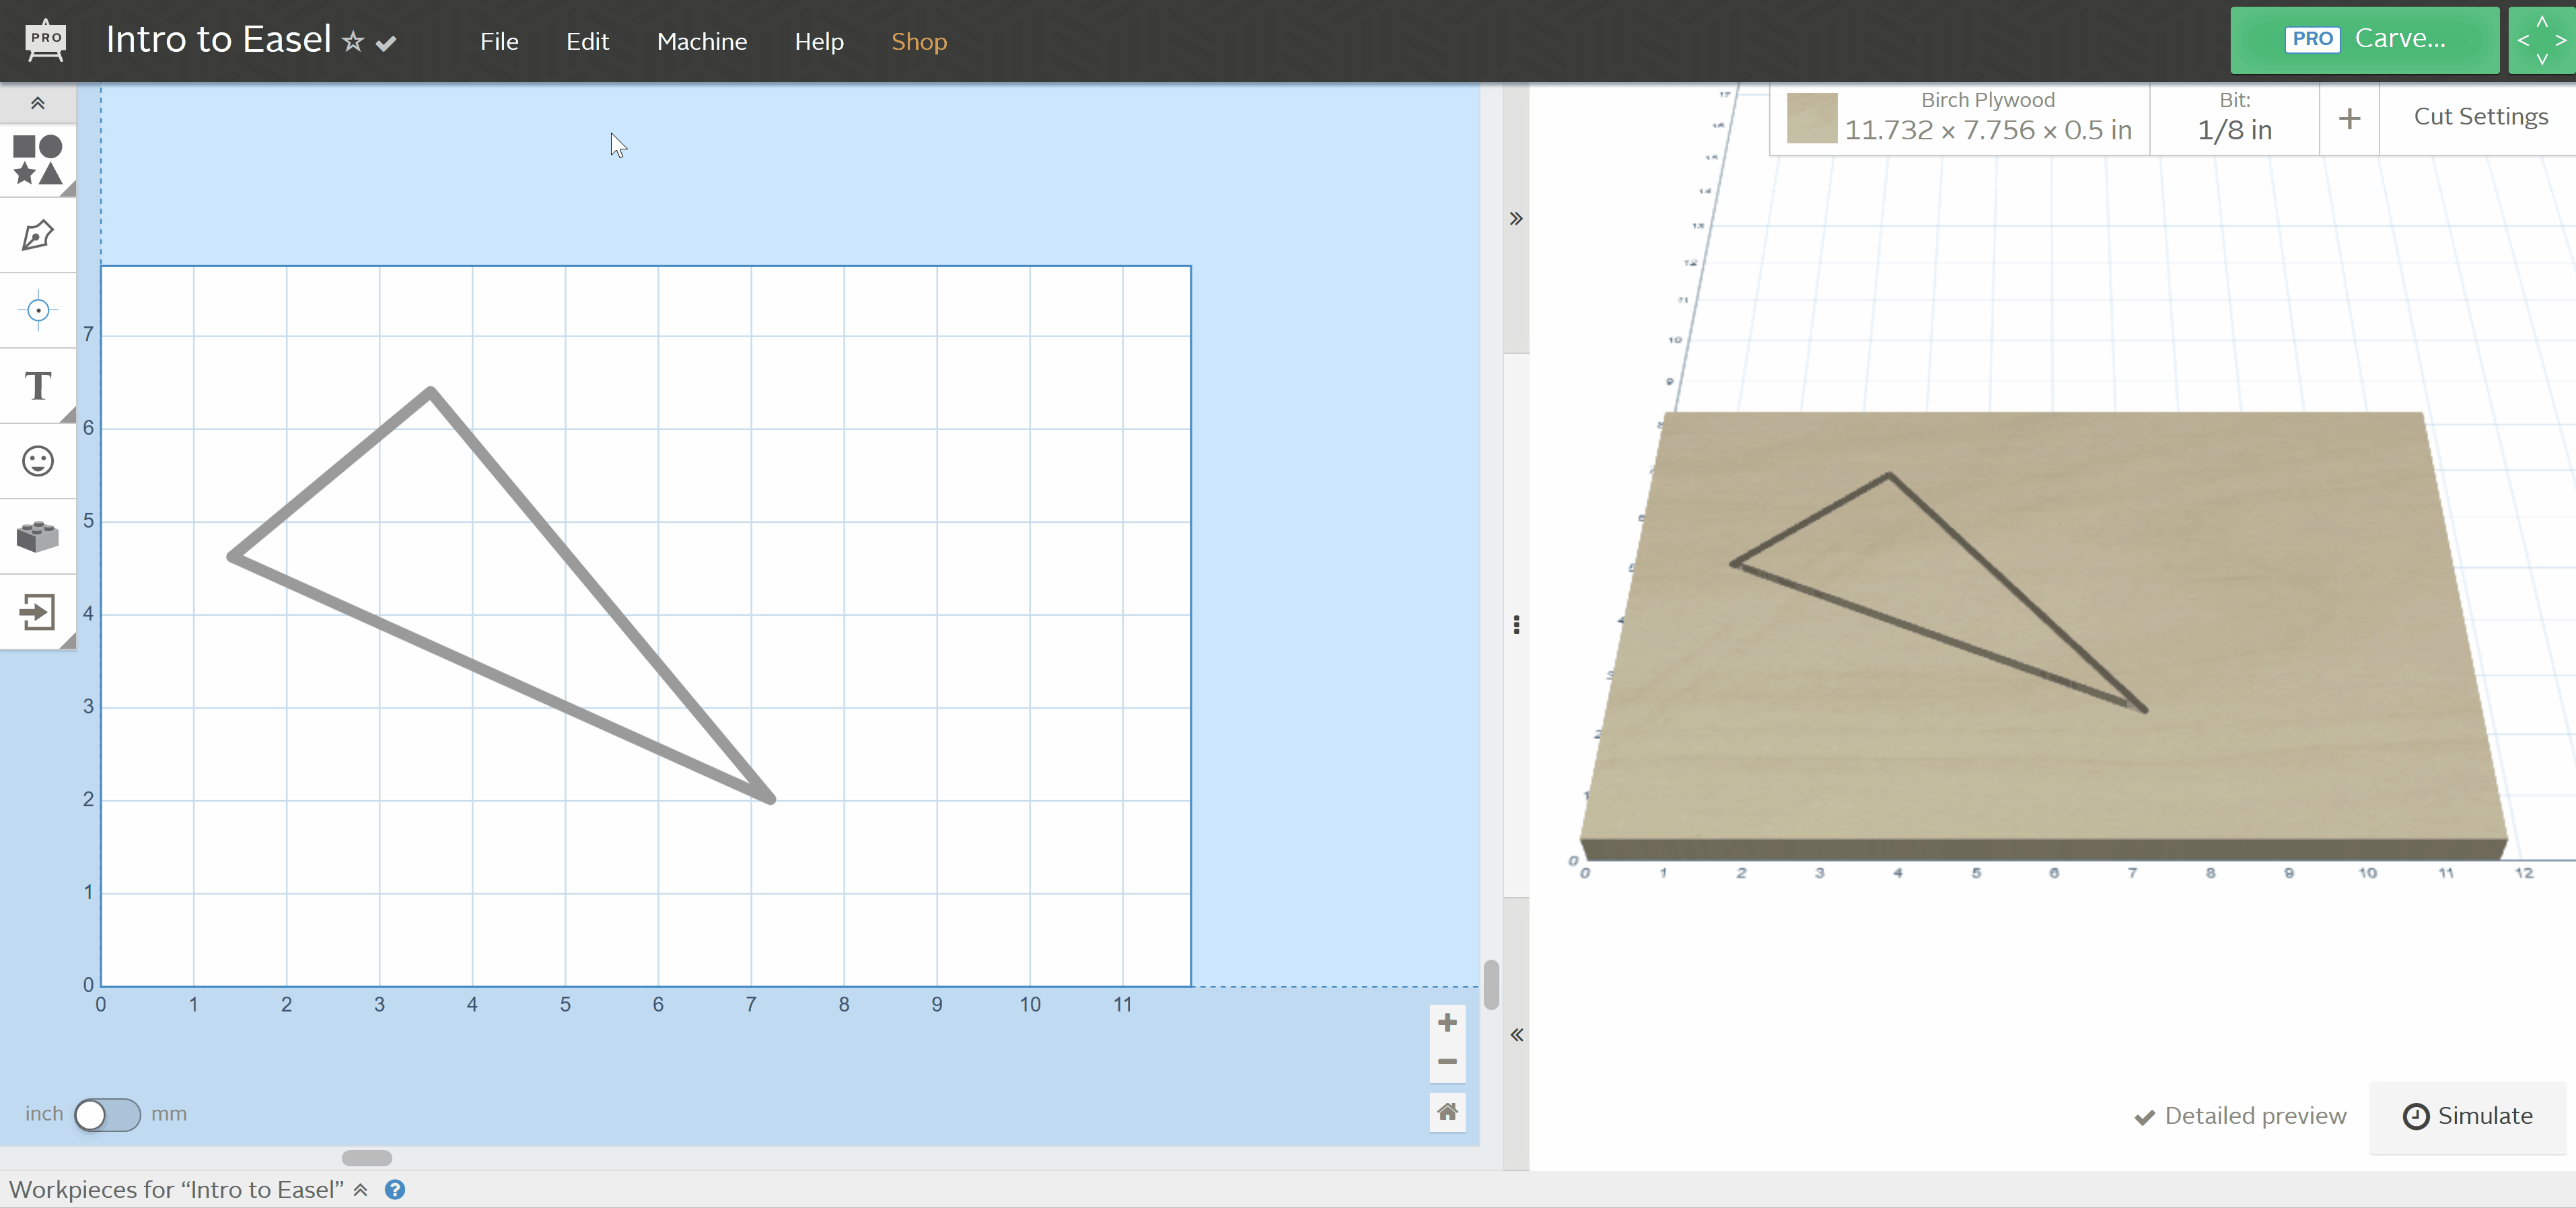Open the smiley icon library
The image size is (2576, 1208).
click(36, 461)
